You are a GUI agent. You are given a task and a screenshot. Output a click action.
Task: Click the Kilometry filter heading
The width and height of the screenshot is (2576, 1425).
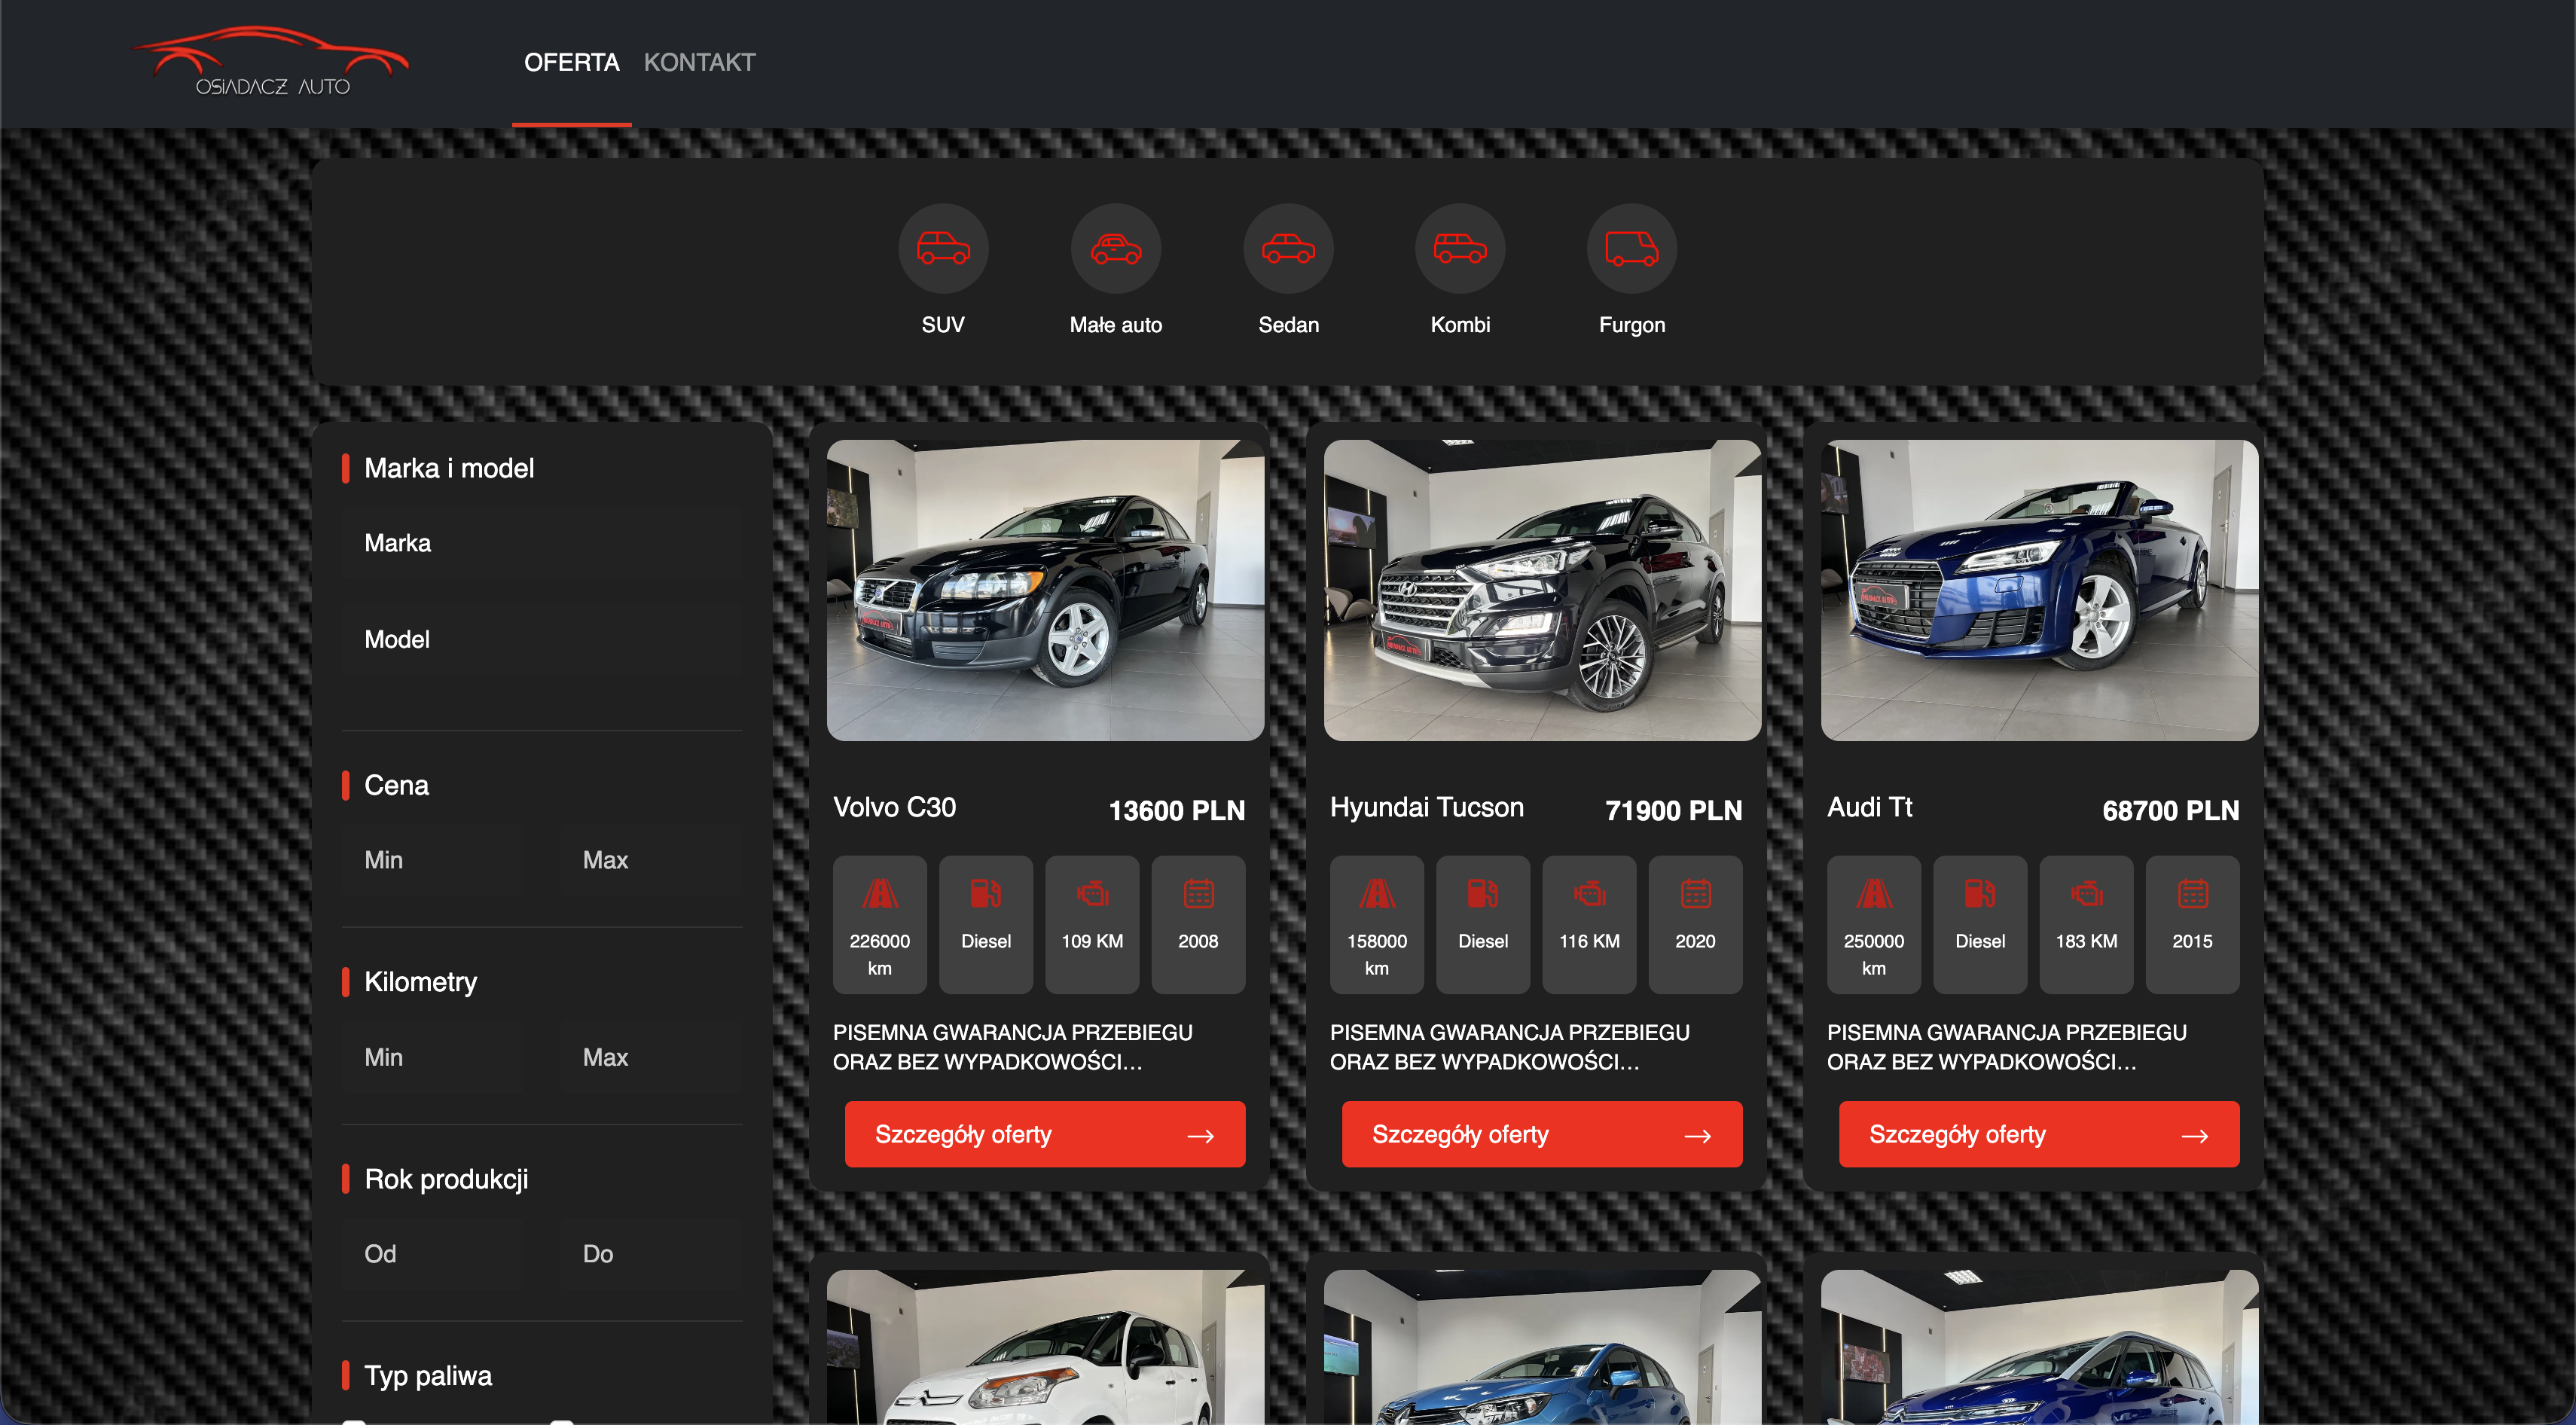[420, 982]
